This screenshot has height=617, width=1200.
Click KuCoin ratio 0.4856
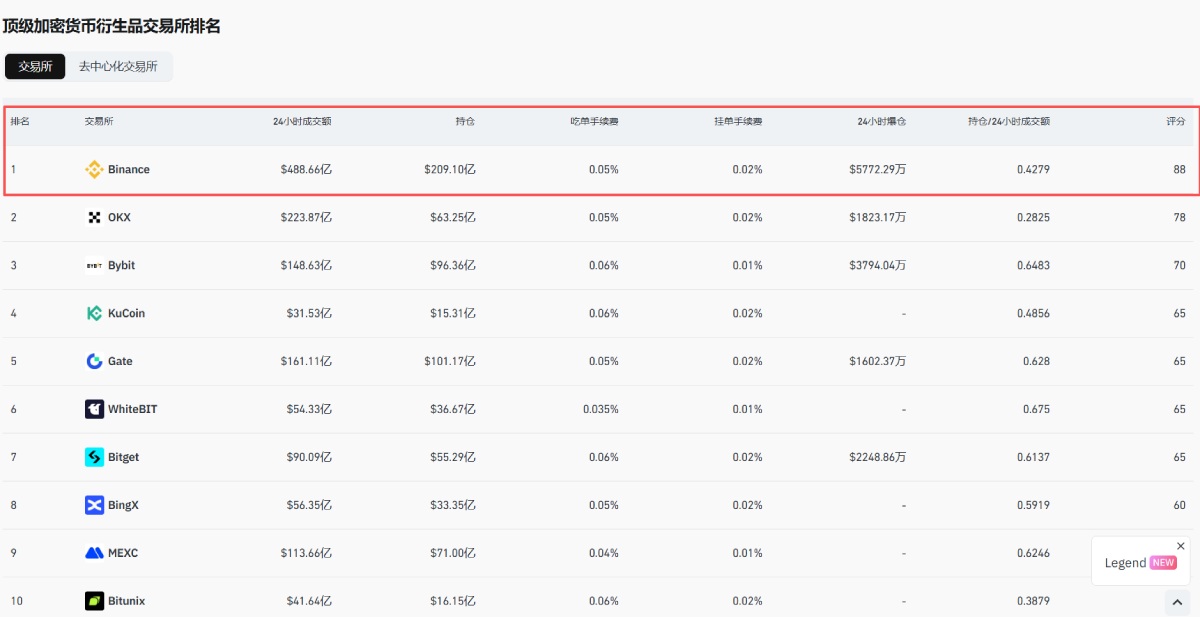click(1034, 314)
